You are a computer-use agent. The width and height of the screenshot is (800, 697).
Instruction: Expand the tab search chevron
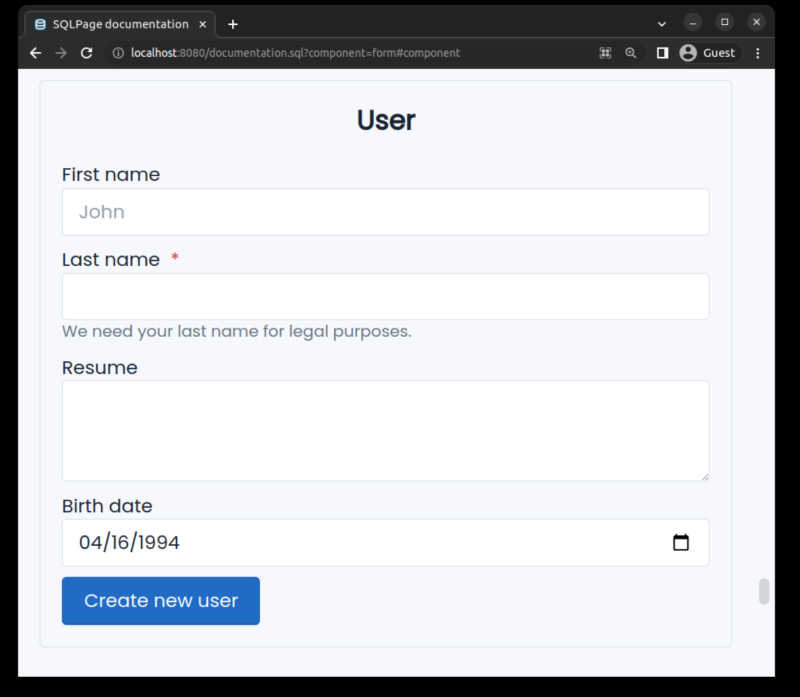tap(662, 24)
